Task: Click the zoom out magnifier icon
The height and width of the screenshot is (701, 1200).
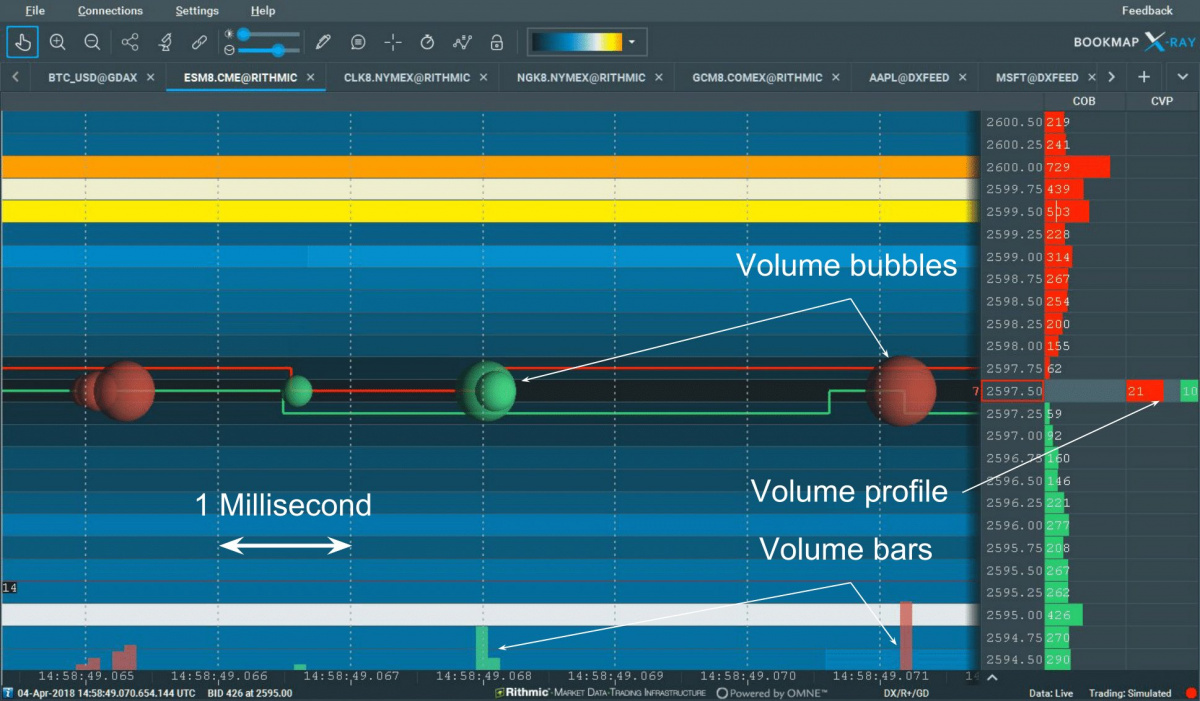Action: pos(92,42)
